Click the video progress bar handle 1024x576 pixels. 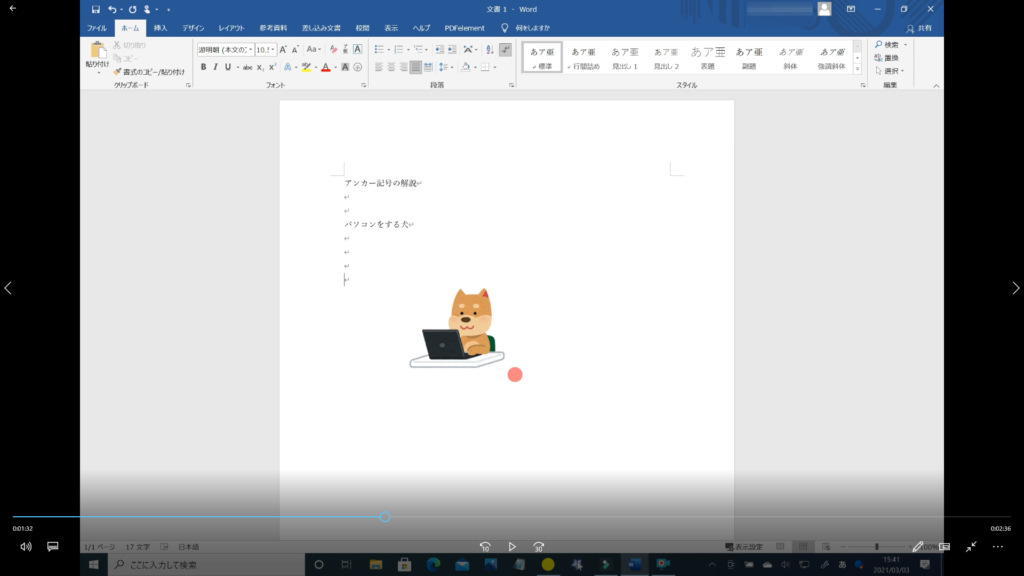click(385, 517)
